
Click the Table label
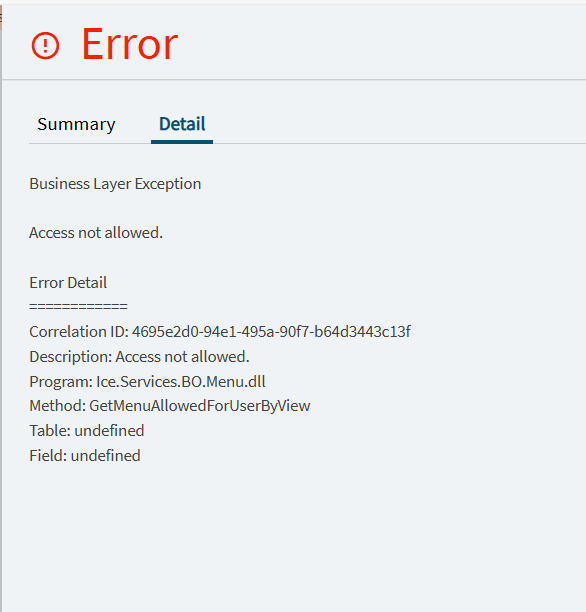50,431
